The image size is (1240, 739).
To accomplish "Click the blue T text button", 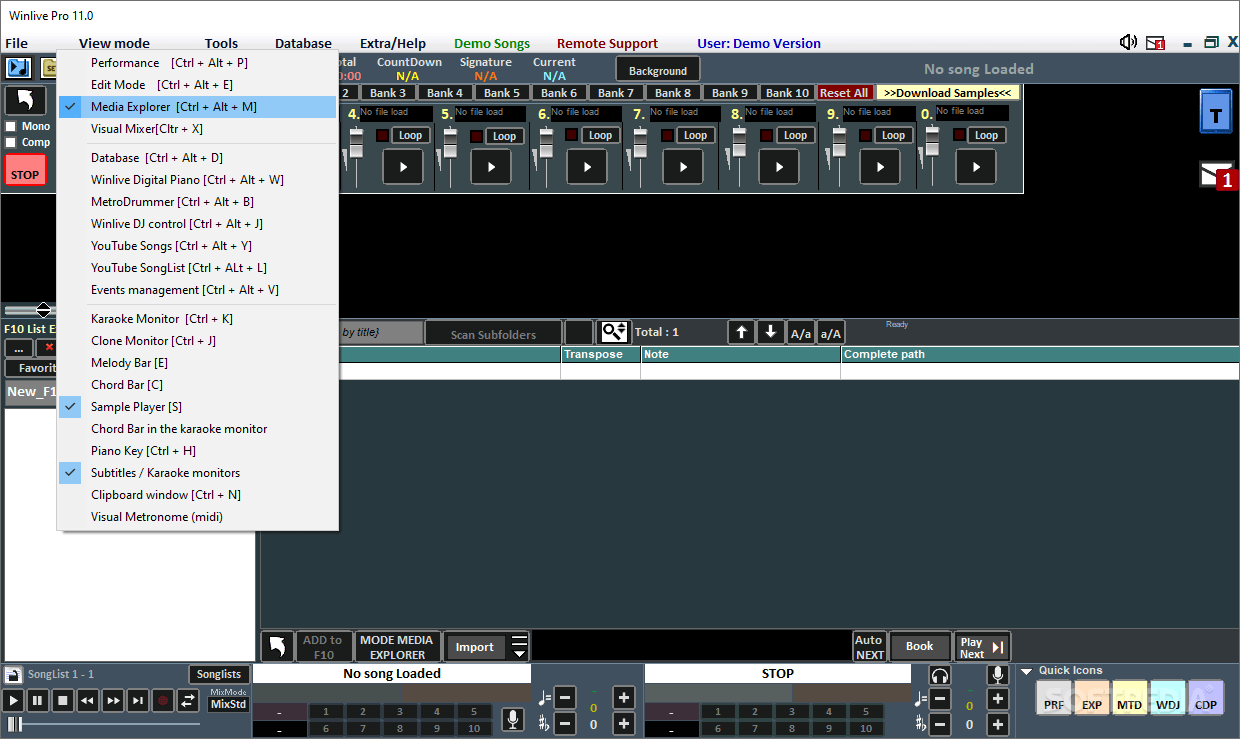I will 1216,111.
